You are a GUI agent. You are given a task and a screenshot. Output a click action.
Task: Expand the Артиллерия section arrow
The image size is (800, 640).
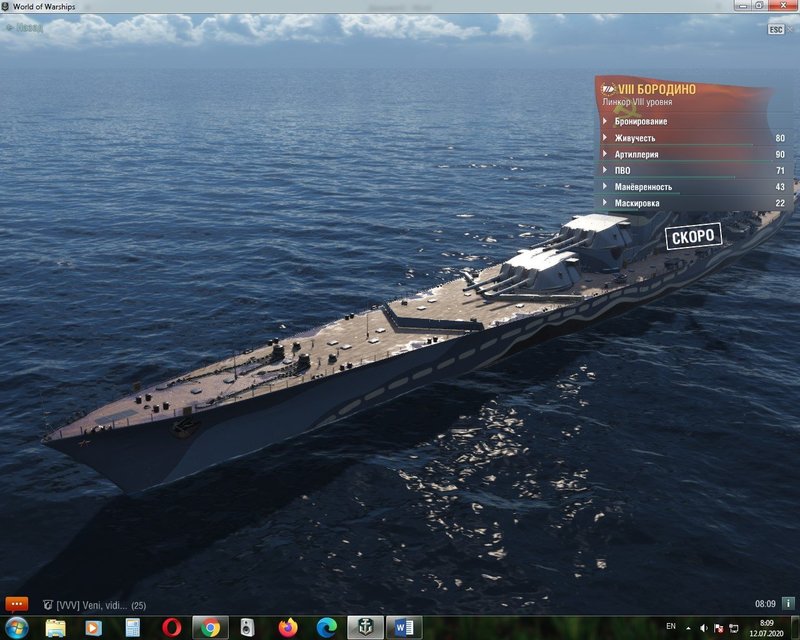click(605, 154)
